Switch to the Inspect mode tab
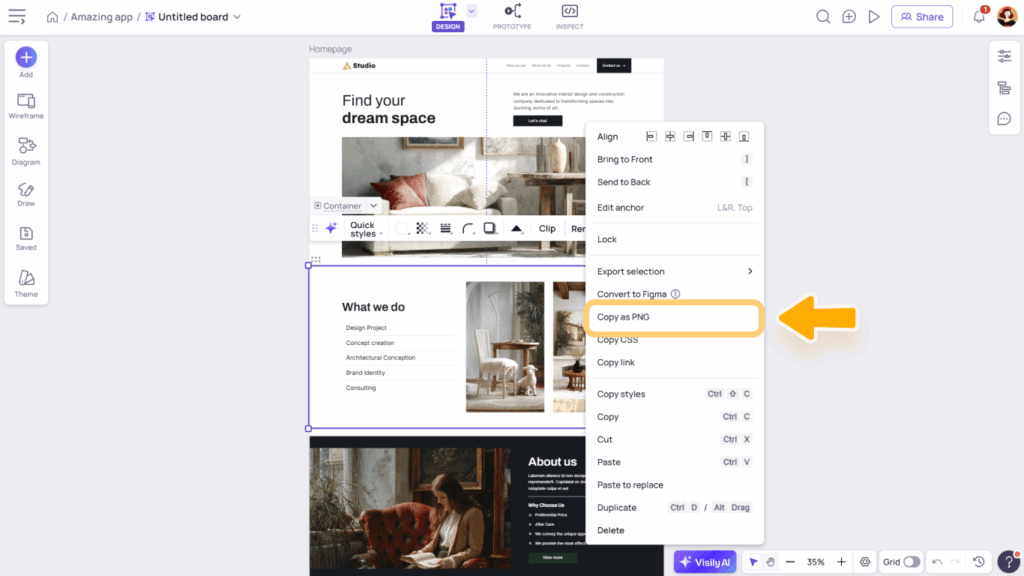Image resolution: width=1024 pixels, height=576 pixels. point(569,16)
